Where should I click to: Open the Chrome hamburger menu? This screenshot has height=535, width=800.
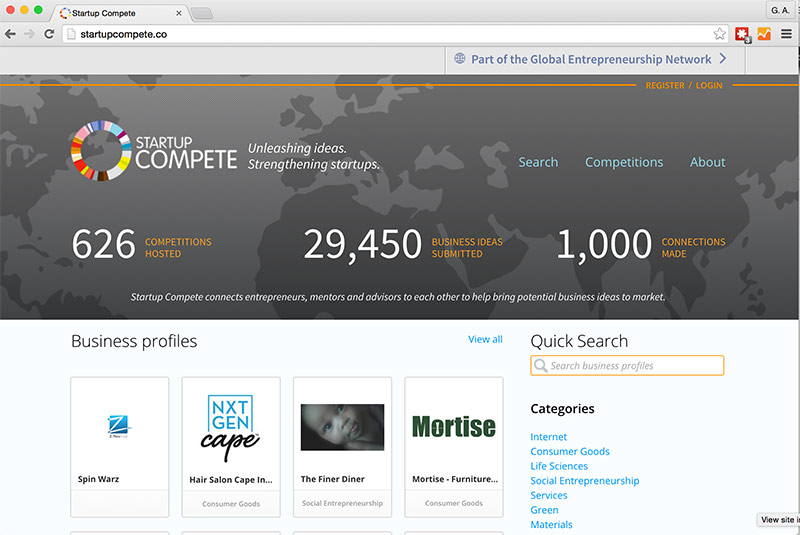coord(786,34)
